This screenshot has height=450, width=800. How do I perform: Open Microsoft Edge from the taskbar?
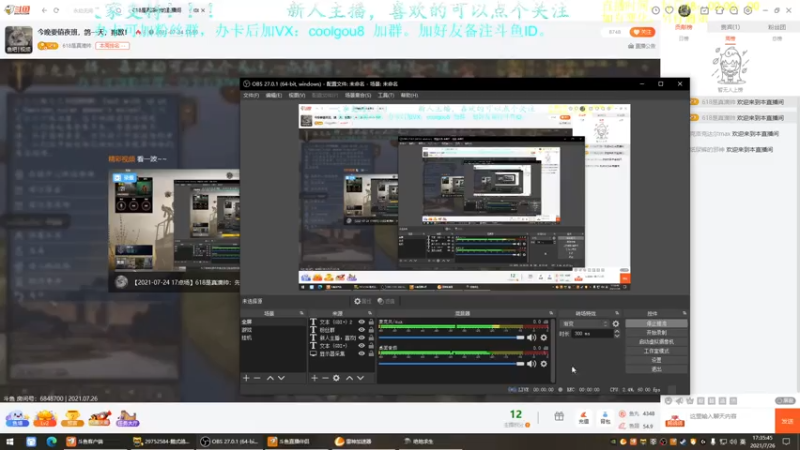pos(52,441)
